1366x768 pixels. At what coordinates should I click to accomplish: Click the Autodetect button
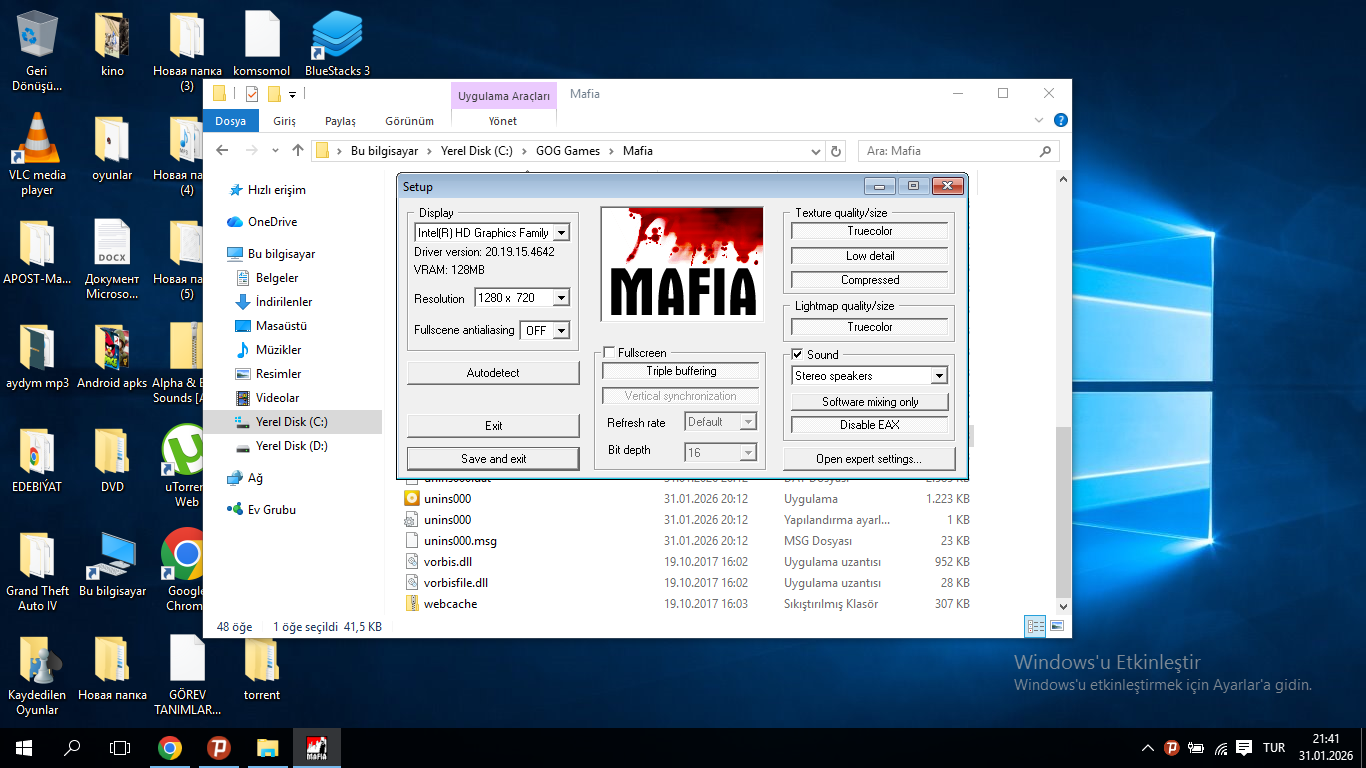[493, 373]
